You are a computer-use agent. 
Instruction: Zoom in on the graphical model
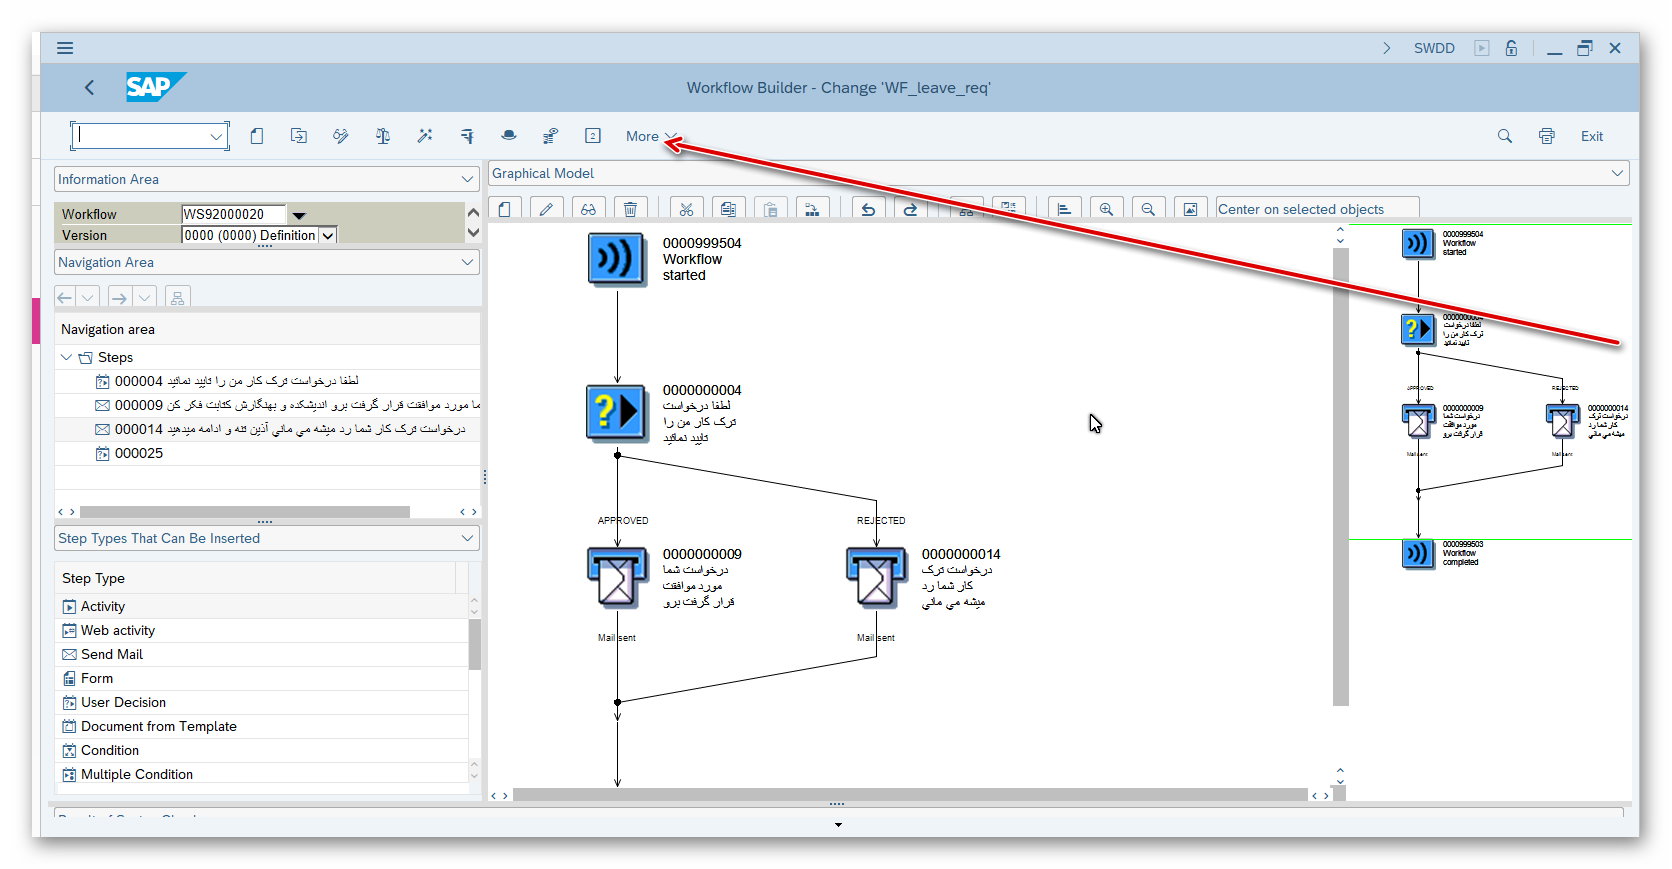pyautogui.click(x=1106, y=209)
